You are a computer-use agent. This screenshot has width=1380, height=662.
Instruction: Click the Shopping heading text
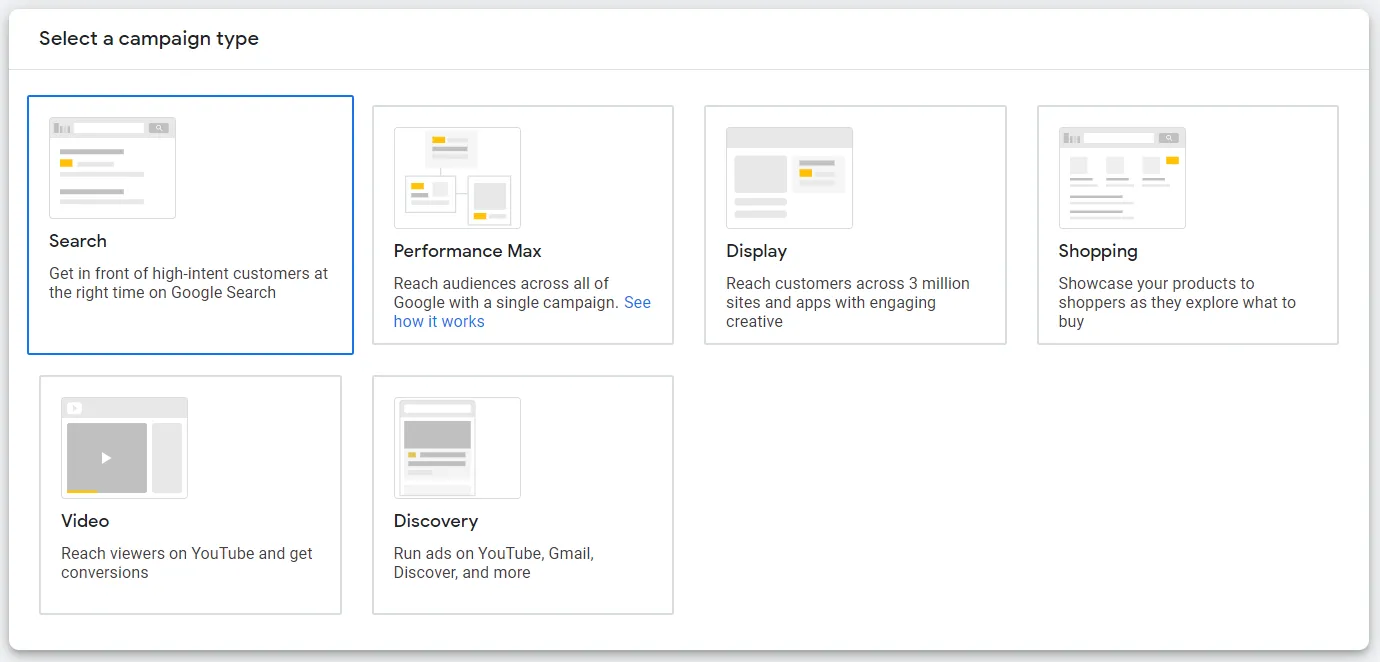click(1098, 251)
